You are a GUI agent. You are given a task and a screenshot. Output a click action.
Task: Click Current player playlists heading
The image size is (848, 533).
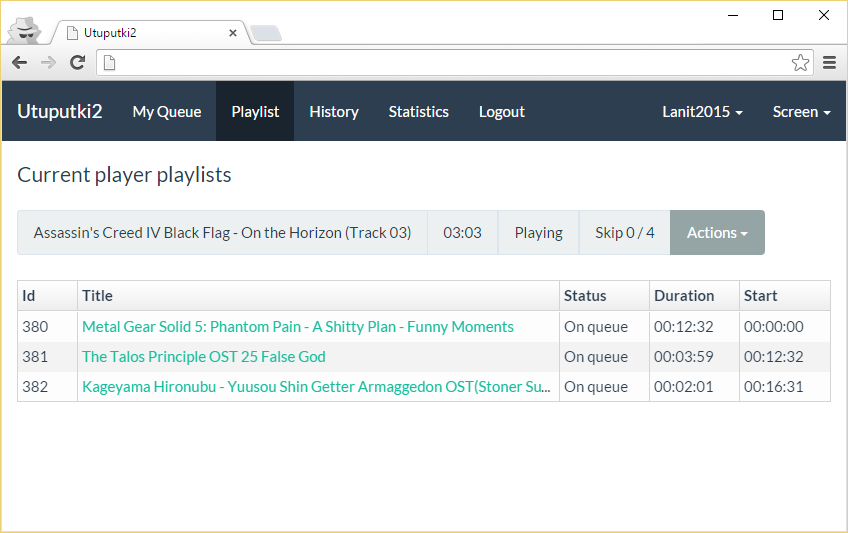click(x=124, y=175)
